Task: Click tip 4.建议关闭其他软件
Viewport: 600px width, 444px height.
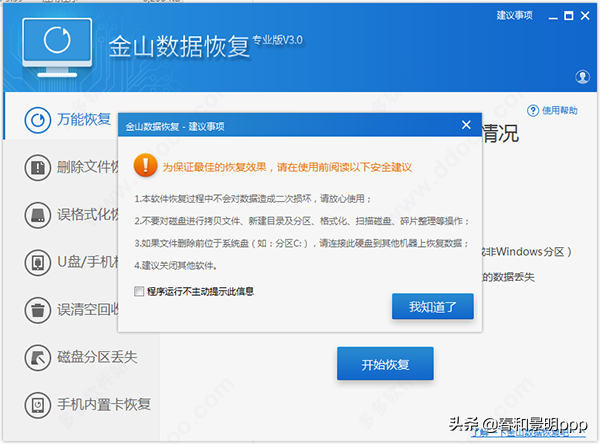Action: 176,266
